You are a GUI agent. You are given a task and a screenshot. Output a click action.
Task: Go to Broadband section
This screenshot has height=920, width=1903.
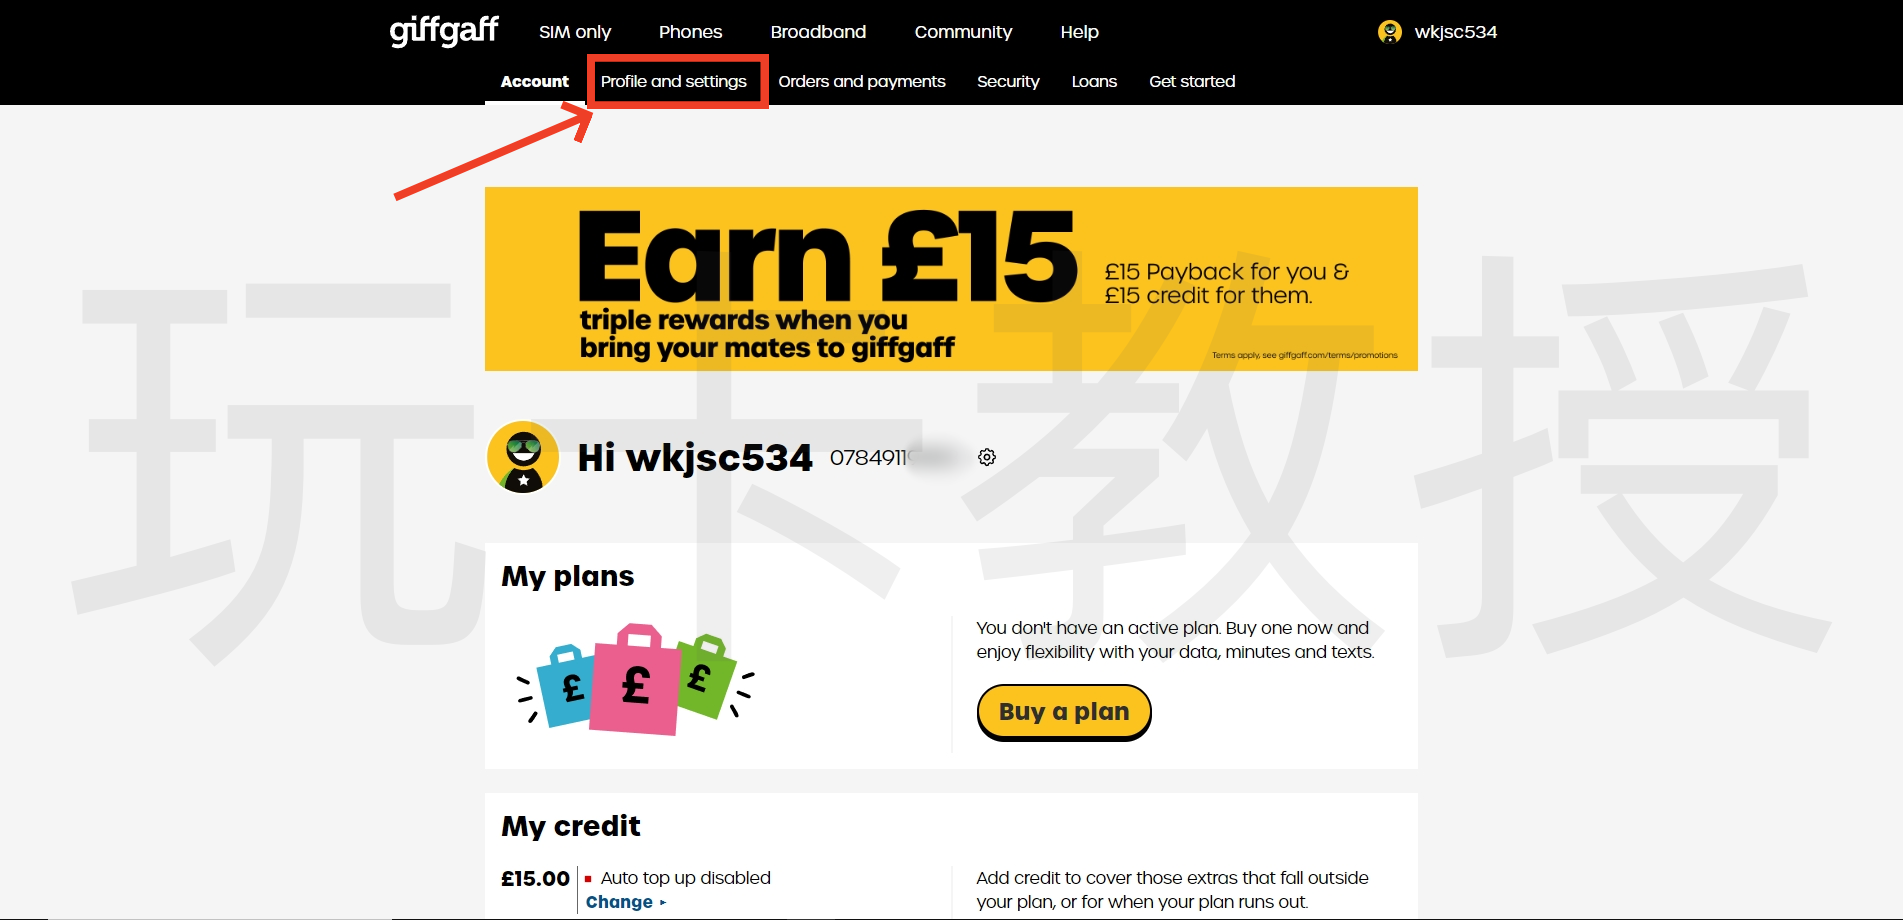click(818, 32)
